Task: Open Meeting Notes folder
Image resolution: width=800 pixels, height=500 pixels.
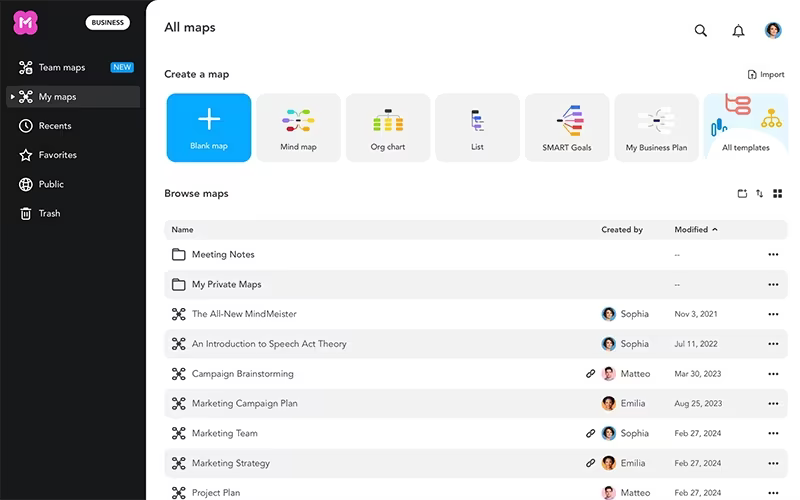Action: (223, 254)
